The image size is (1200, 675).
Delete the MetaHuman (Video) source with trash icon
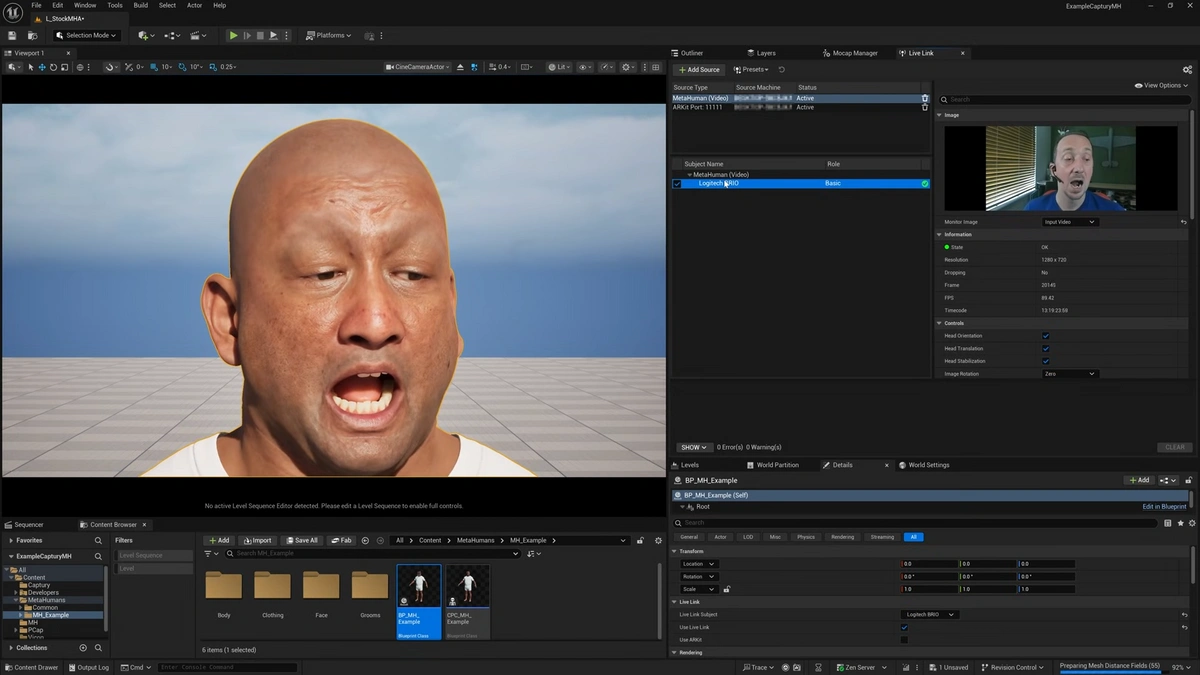coord(924,98)
